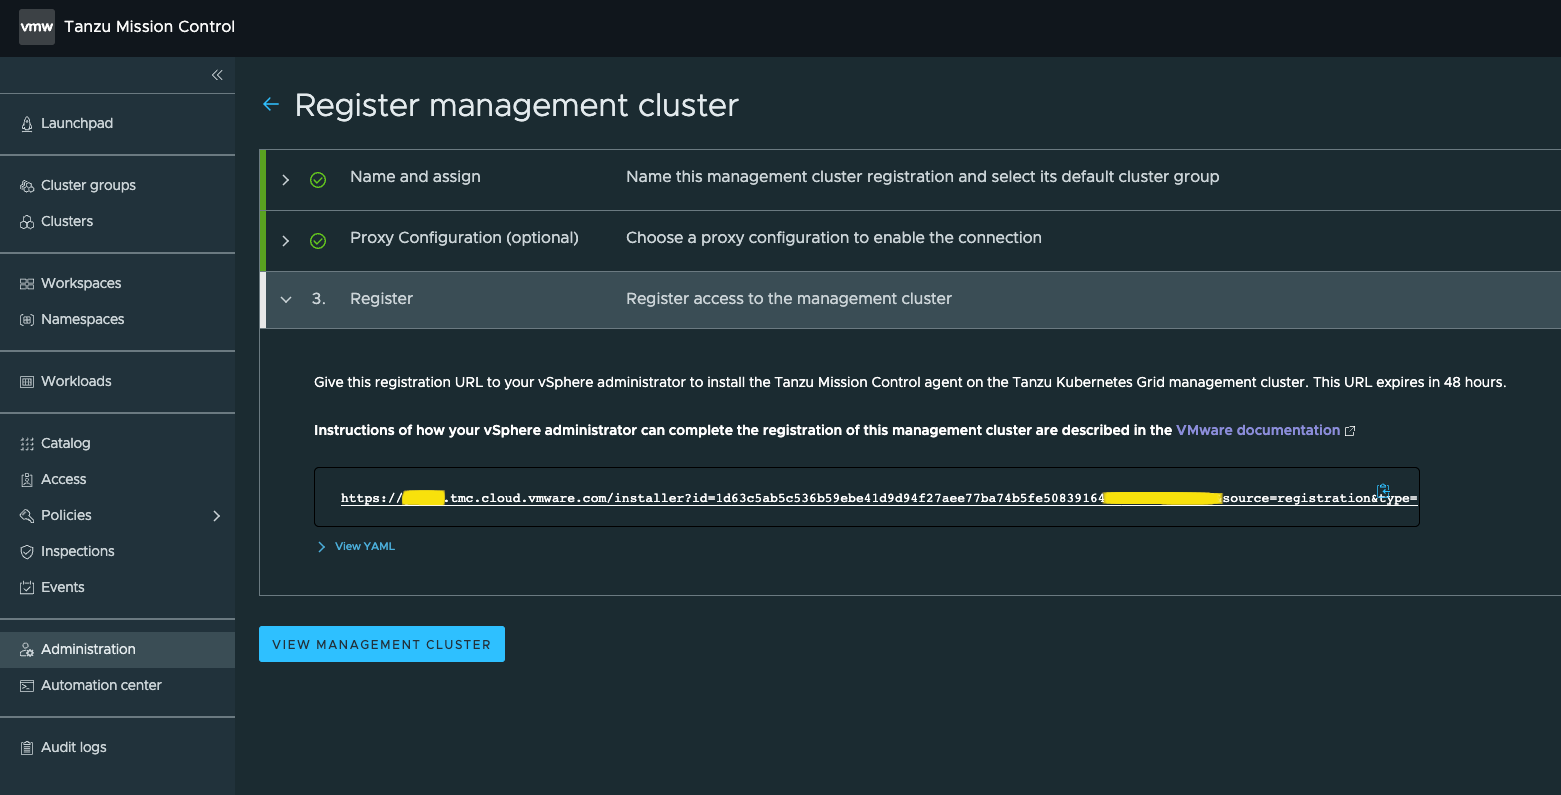The width and height of the screenshot is (1561, 795).
Task: Expand the Policies submenu
Action: (x=216, y=515)
